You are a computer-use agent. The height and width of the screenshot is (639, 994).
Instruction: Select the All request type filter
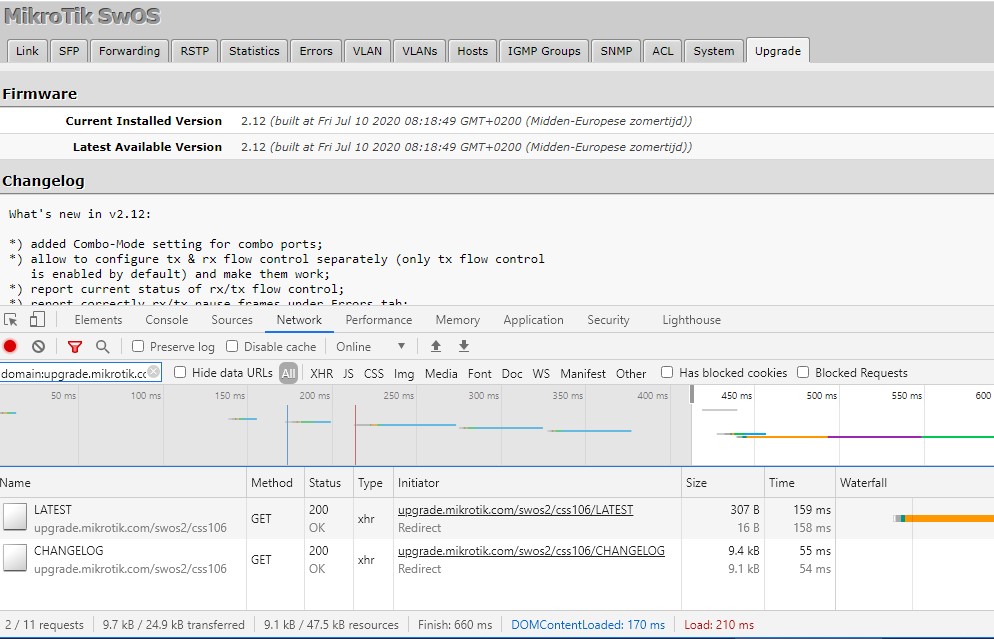[288, 373]
